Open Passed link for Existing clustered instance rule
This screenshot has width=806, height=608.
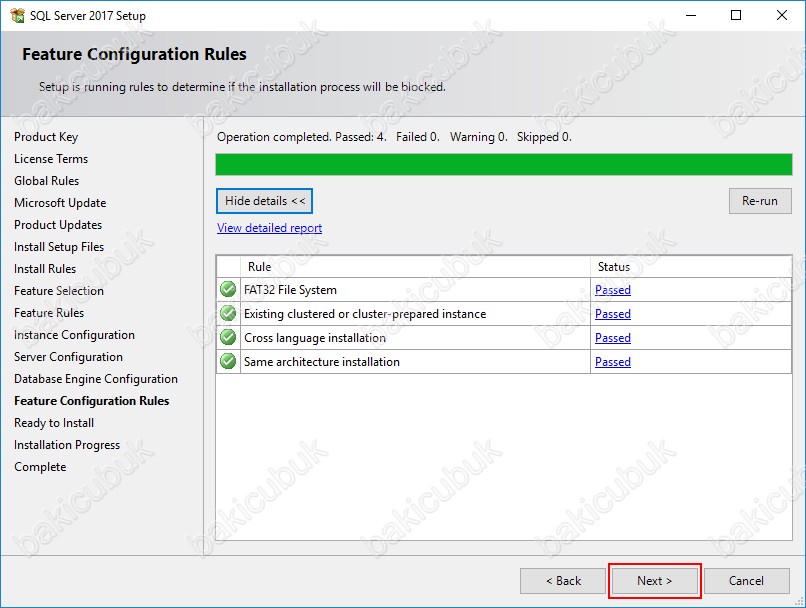613,314
